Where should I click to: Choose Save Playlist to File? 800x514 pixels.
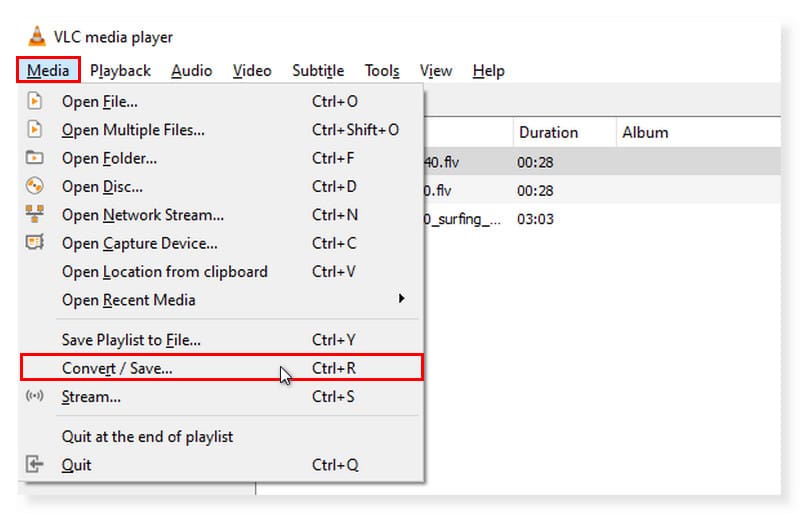click(x=131, y=340)
